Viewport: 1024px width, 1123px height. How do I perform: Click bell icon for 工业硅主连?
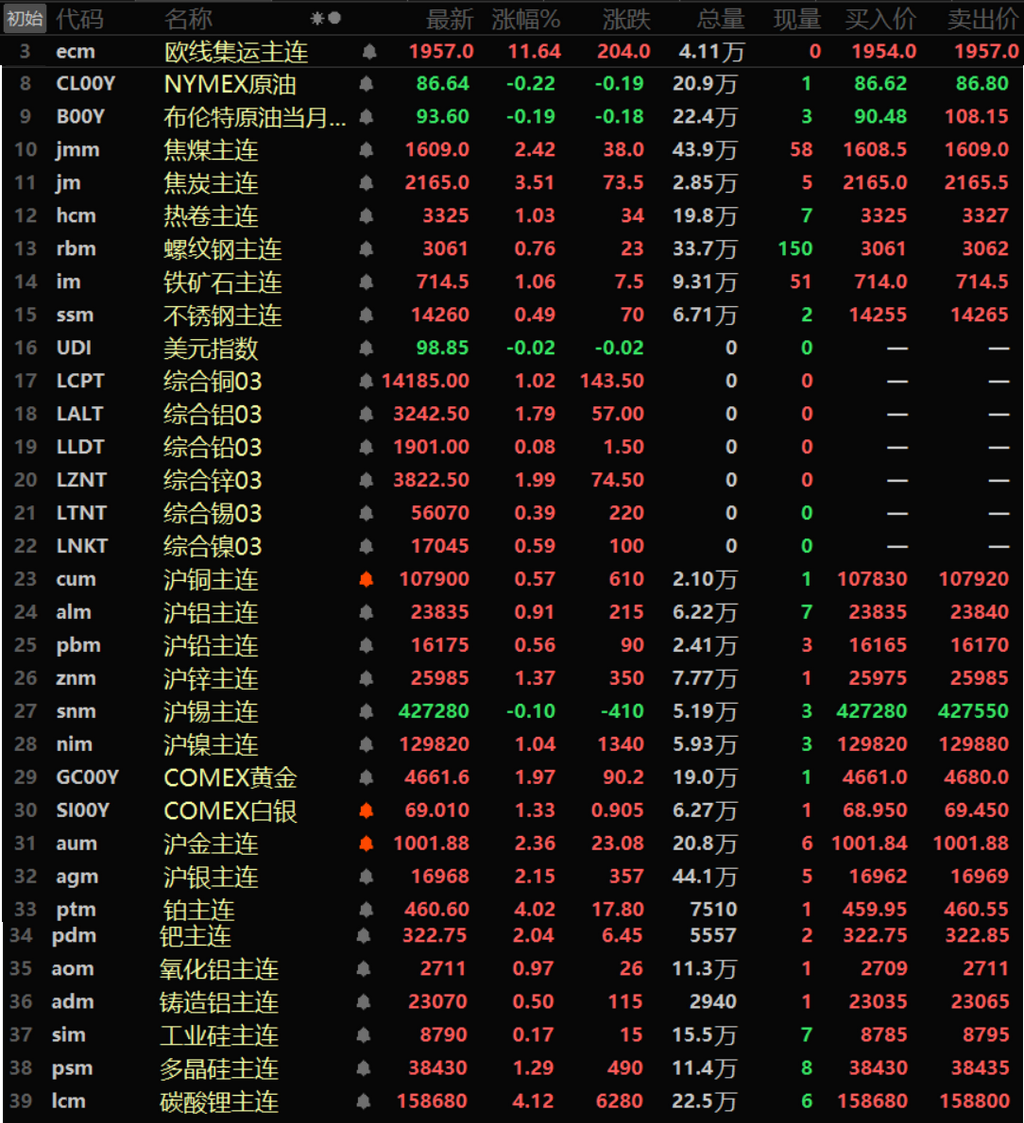pyautogui.click(x=363, y=1035)
